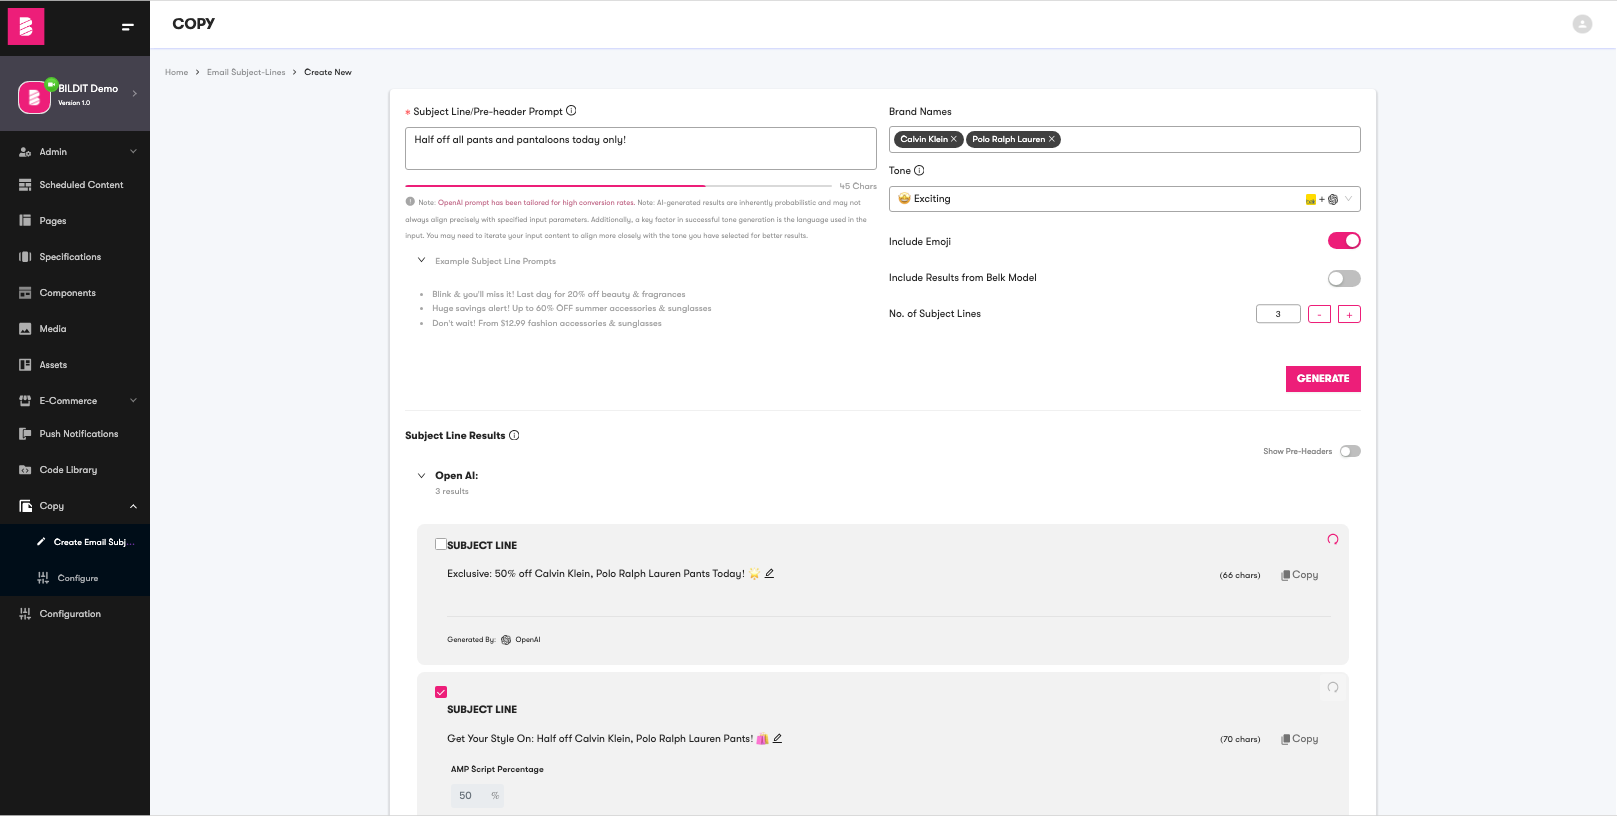The height and width of the screenshot is (816, 1617).
Task: Toggle the Include Emoji switch off
Action: point(1344,241)
